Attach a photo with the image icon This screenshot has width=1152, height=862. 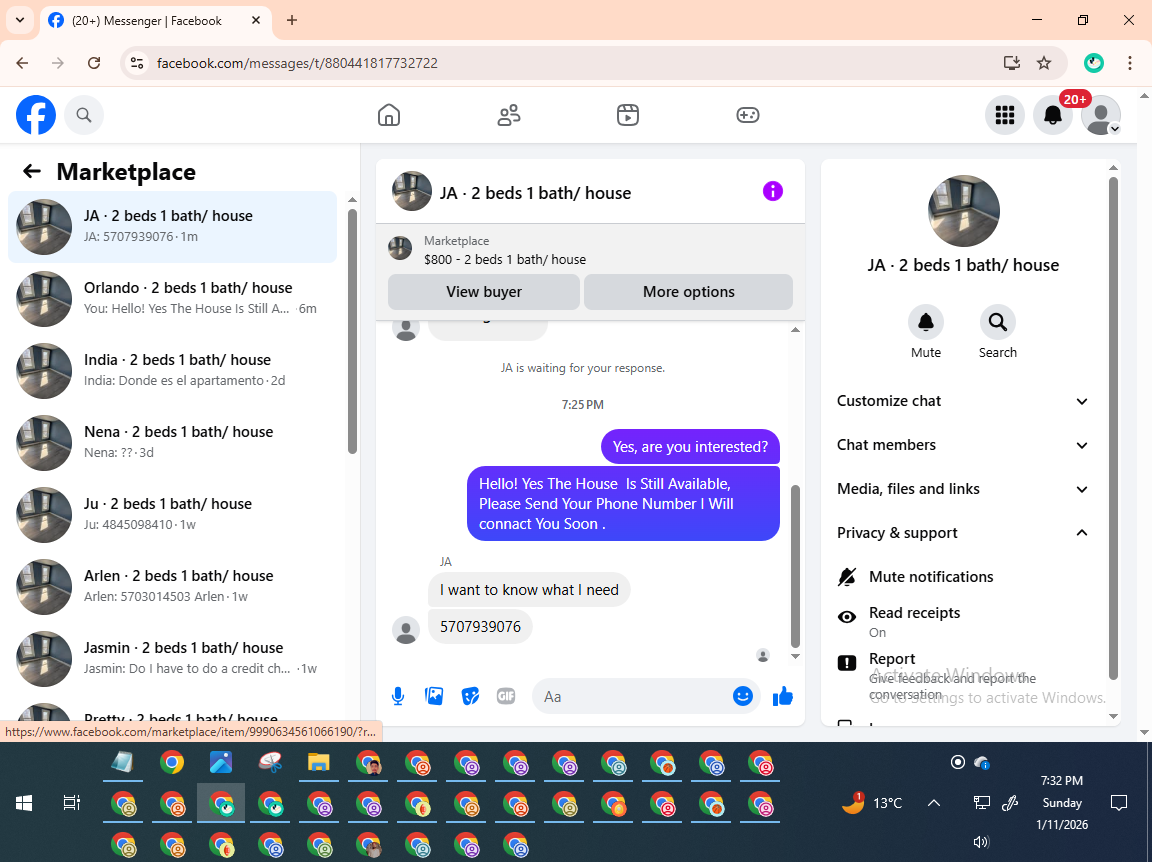[434, 696]
